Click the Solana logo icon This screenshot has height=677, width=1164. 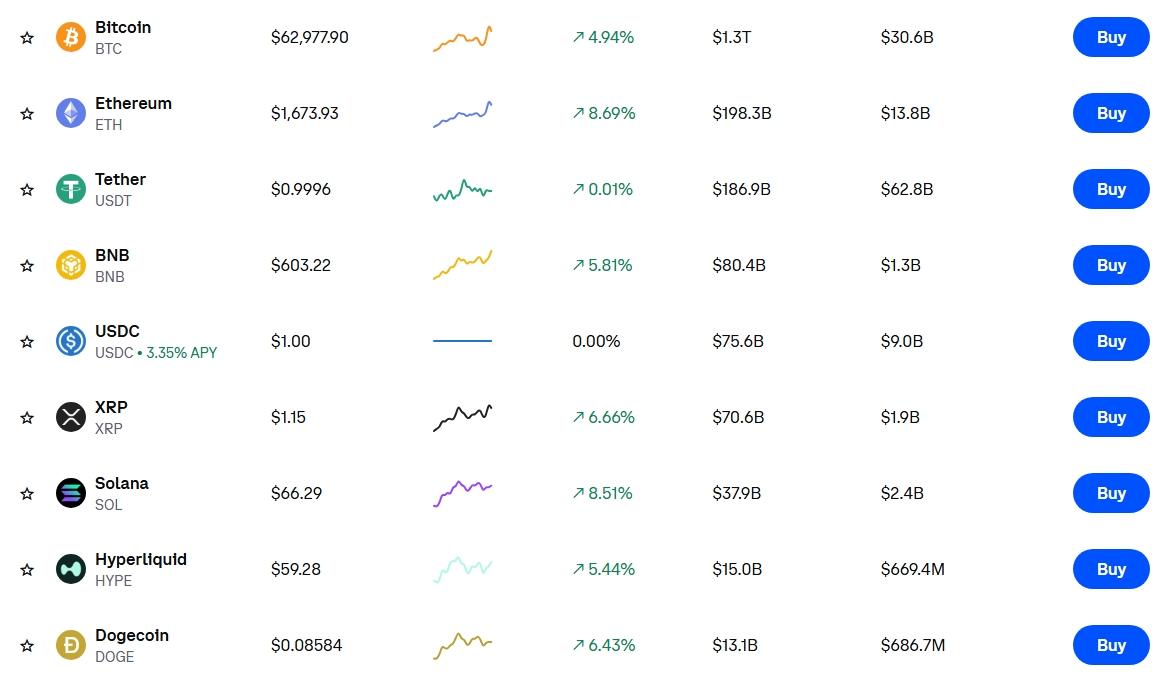(x=71, y=493)
